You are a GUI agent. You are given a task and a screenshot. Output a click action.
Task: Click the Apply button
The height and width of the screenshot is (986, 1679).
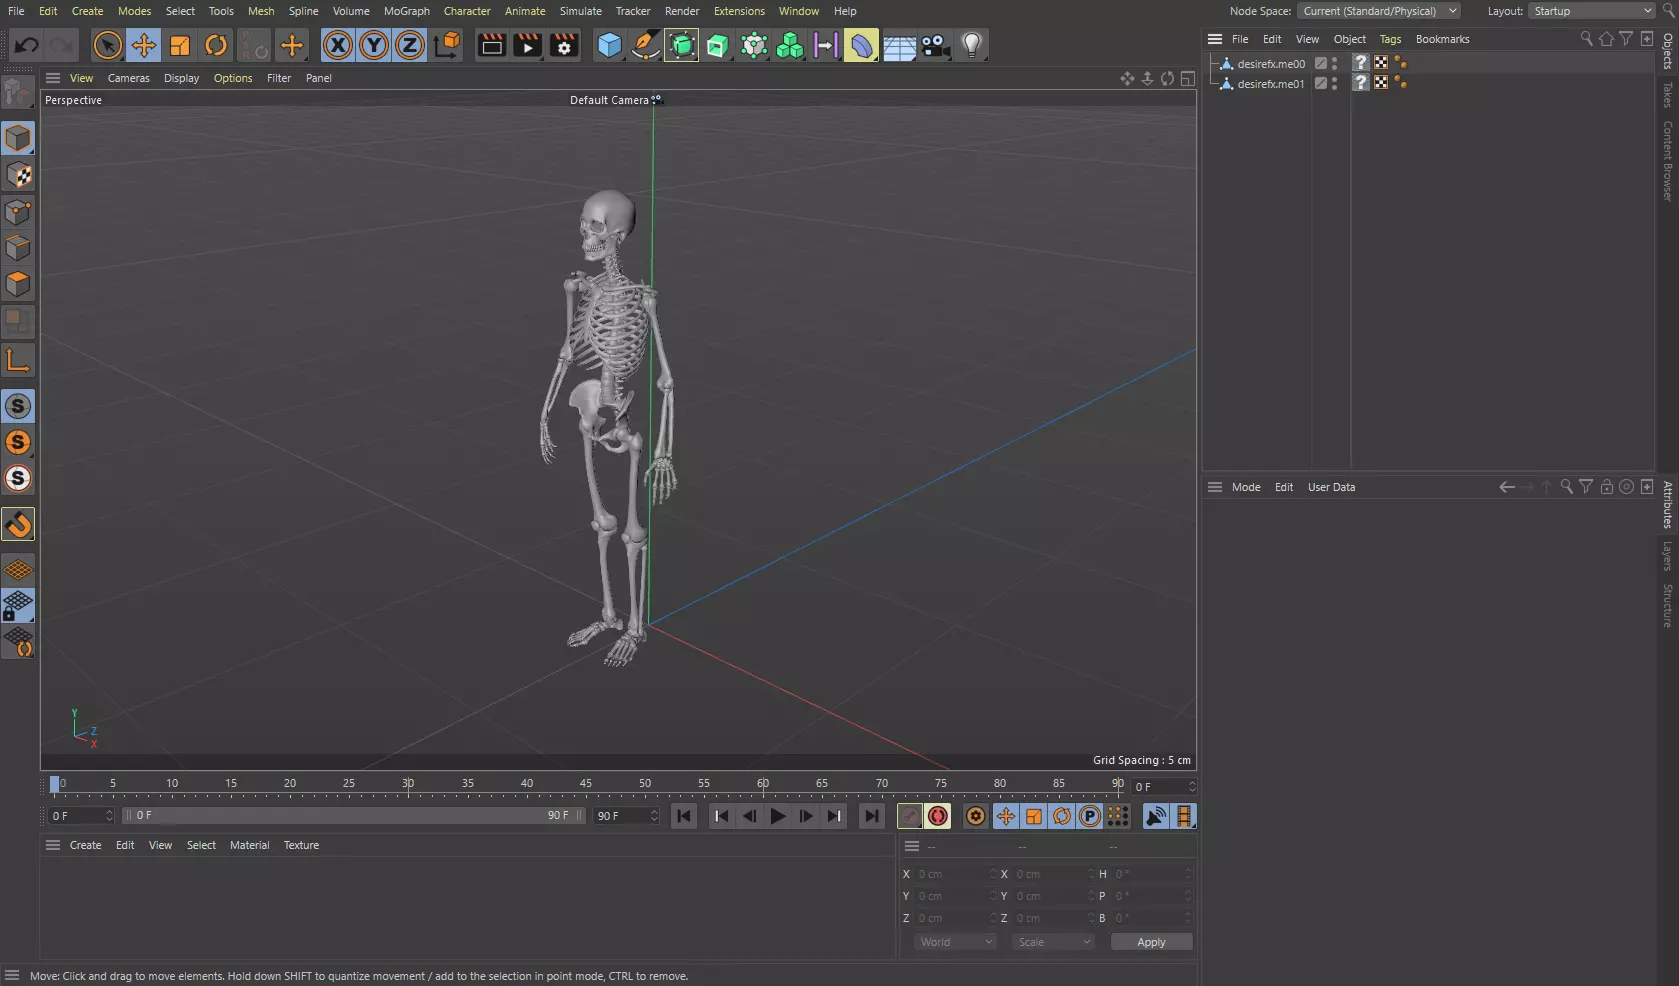(1151, 942)
